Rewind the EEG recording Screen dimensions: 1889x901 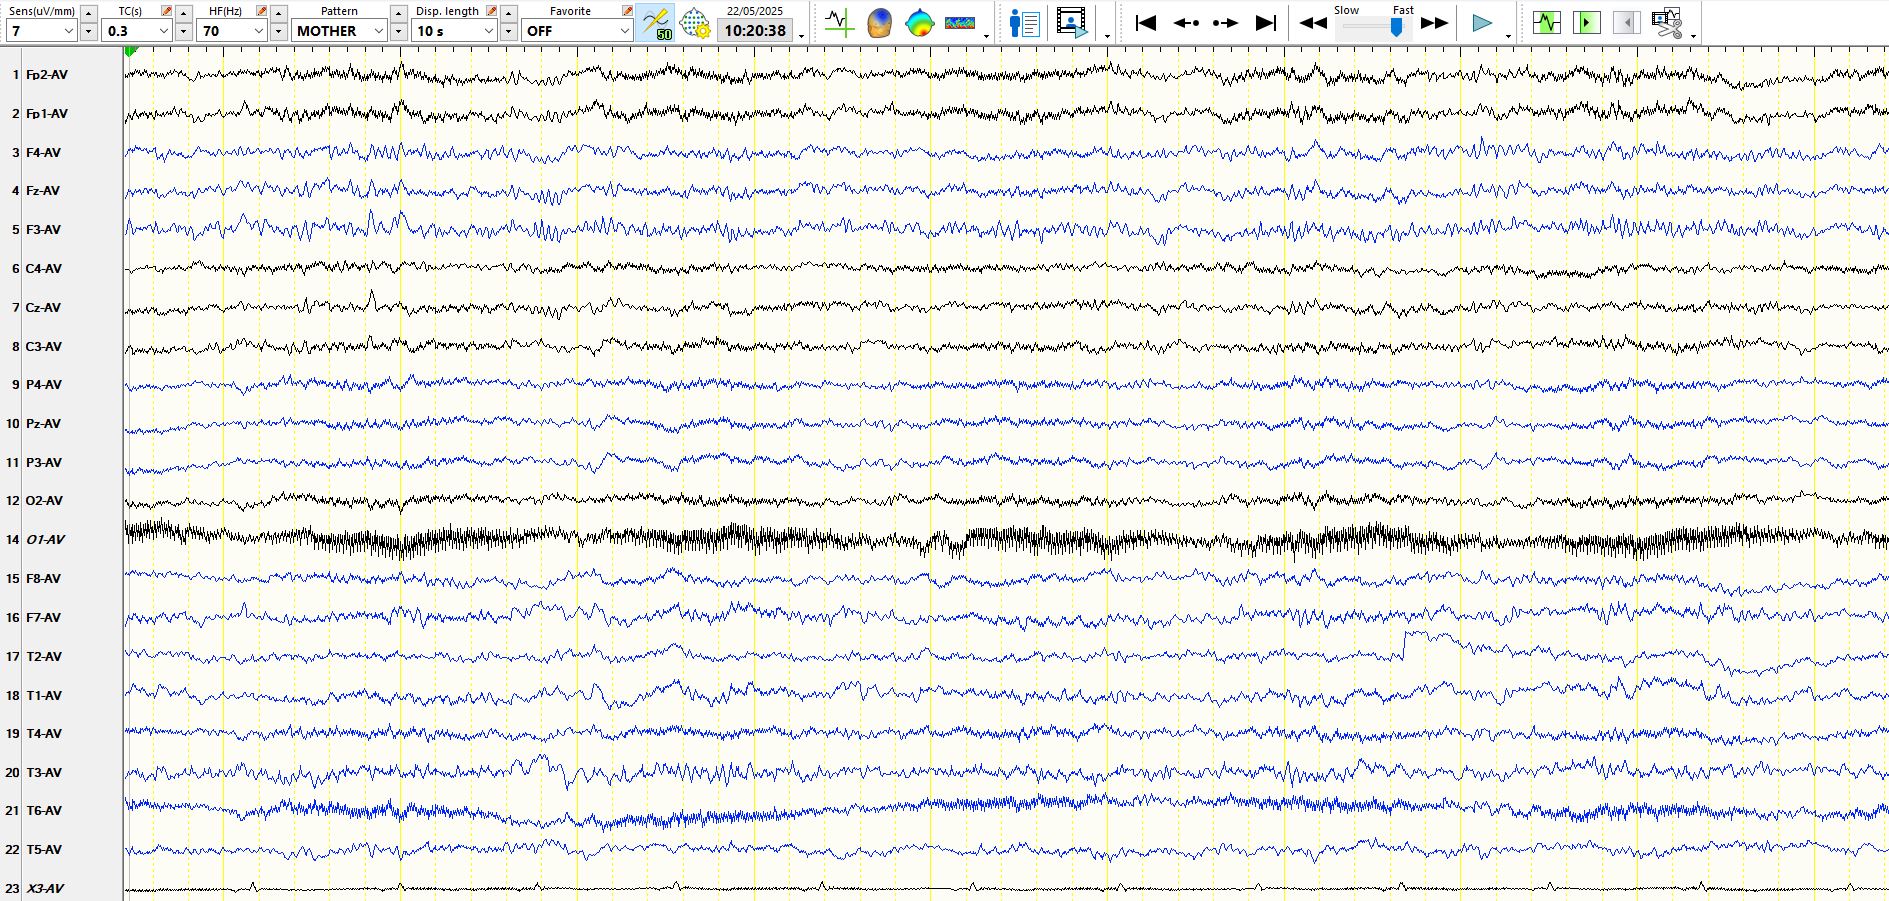pos(1313,23)
